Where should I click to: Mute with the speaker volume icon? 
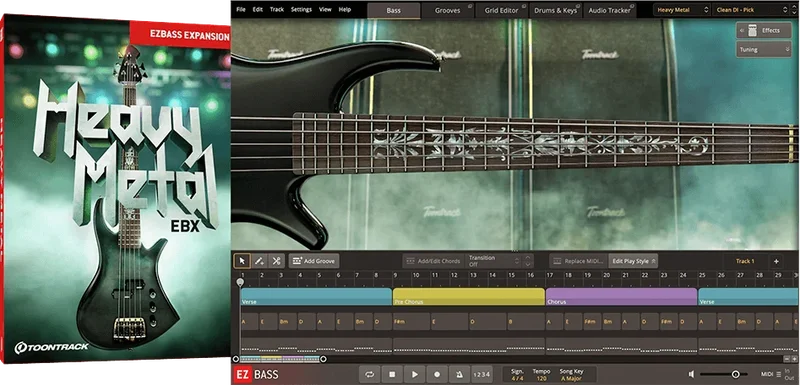(691, 374)
